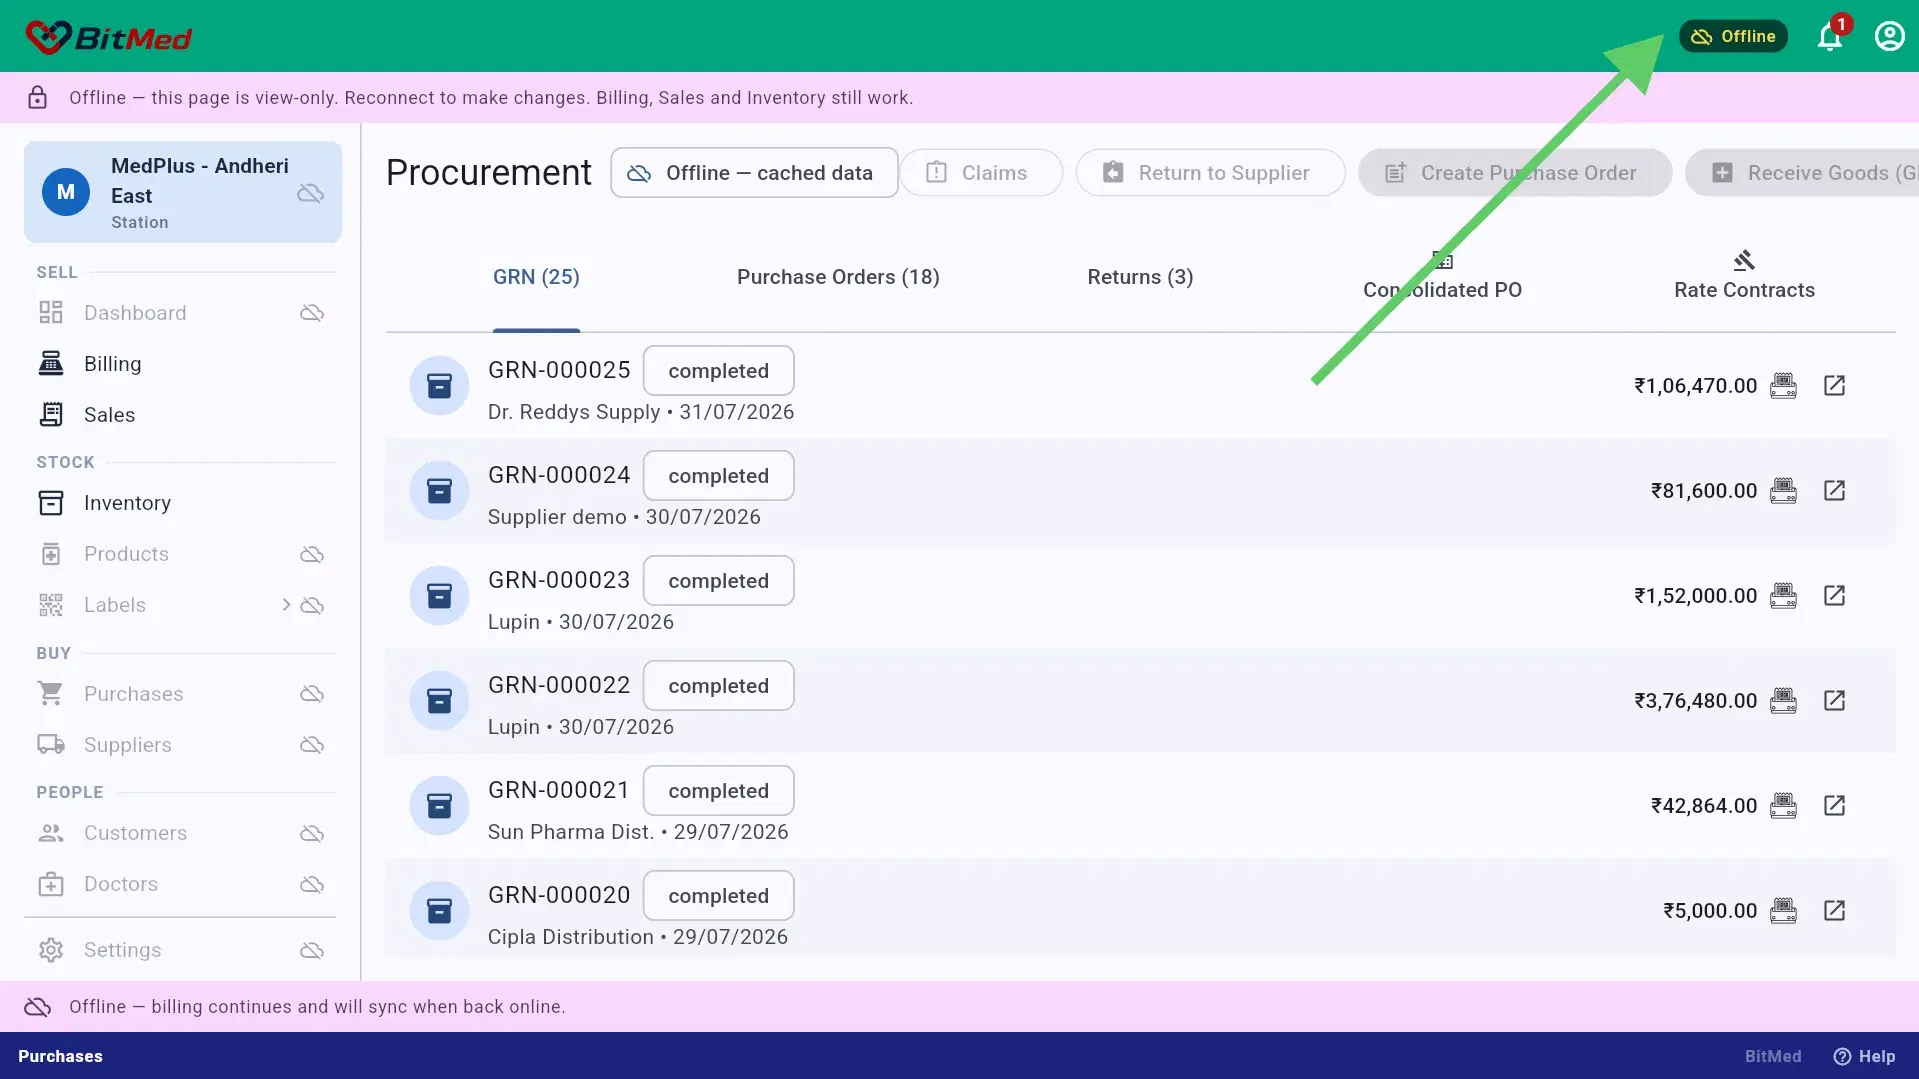This screenshot has height=1079, width=1919.
Task: Open GRN-000021 in new window
Action: 1834,806
